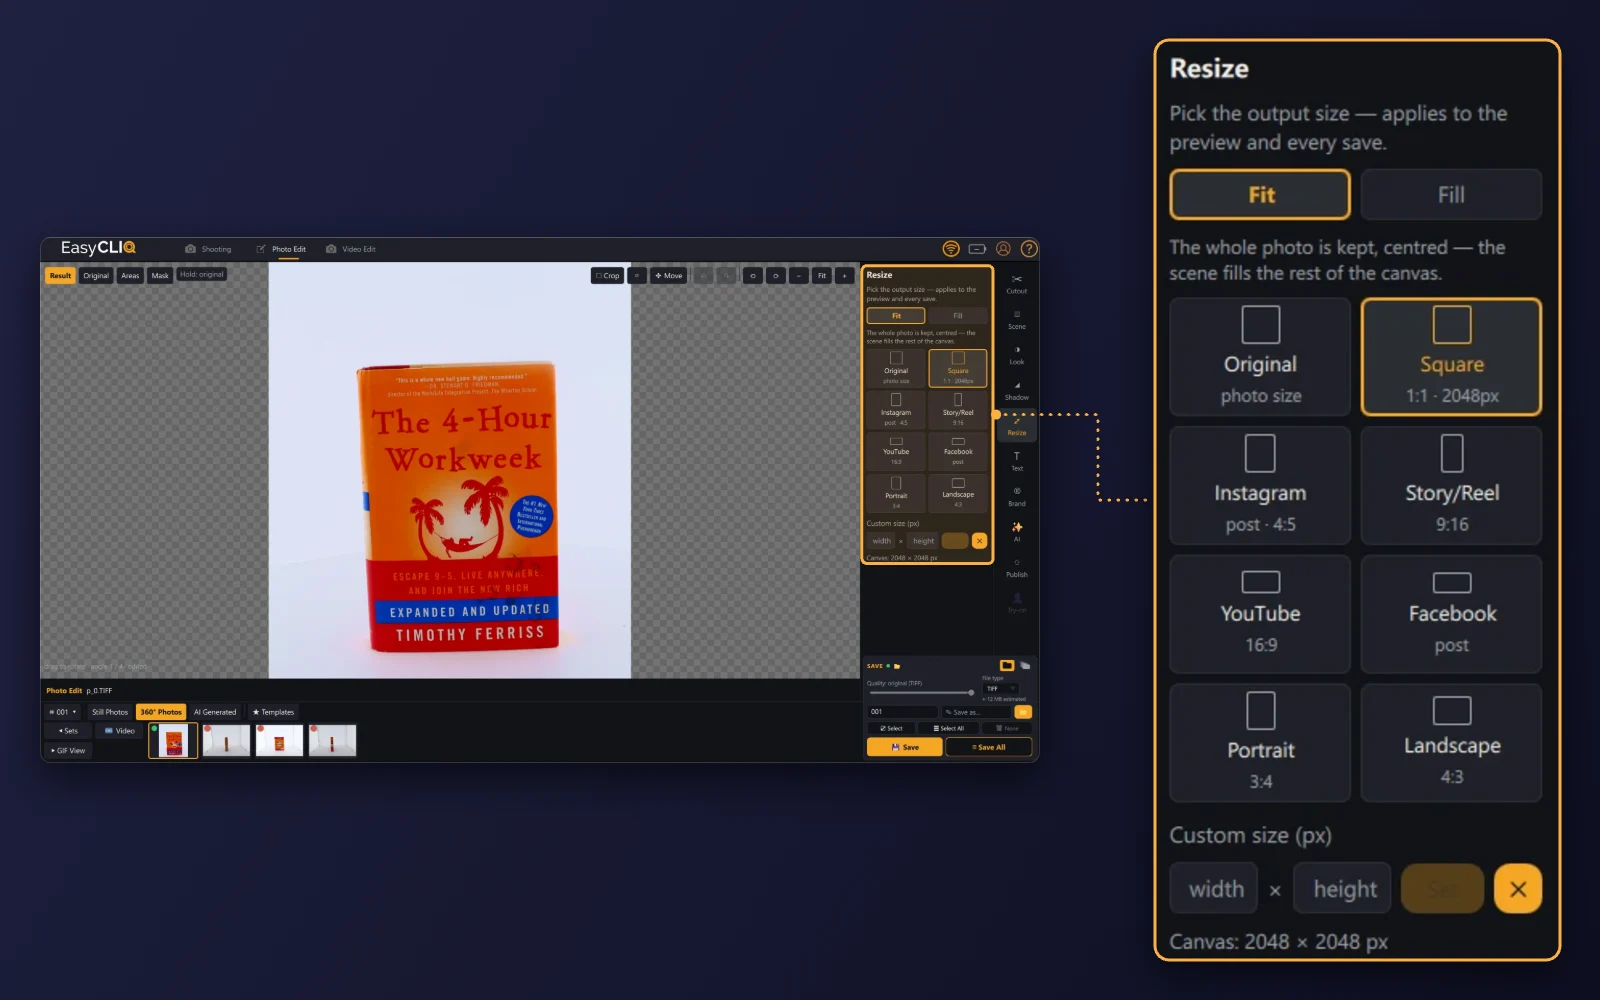Image resolution: width=1600 pixels, height=1000 pixels.
Task: Select Landscape 4:3 preset in enlarged panel
Action: pos(1451,743)
